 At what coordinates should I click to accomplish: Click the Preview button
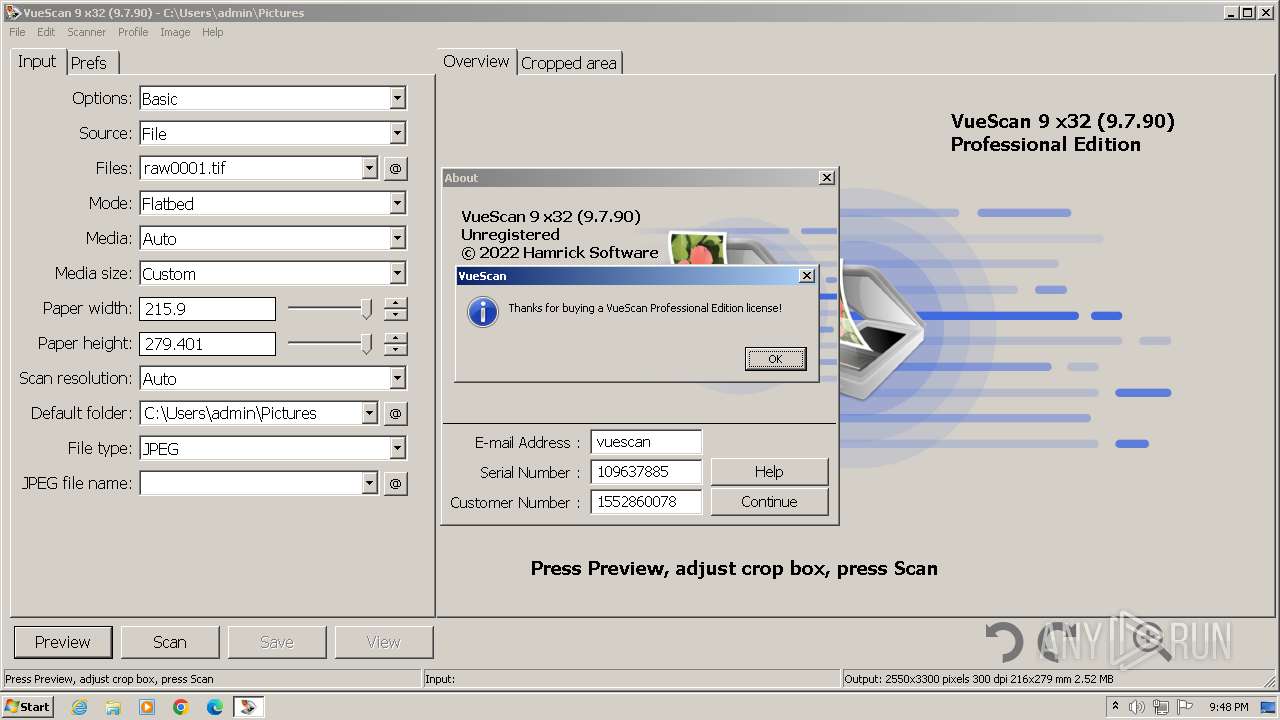point(62,642)
